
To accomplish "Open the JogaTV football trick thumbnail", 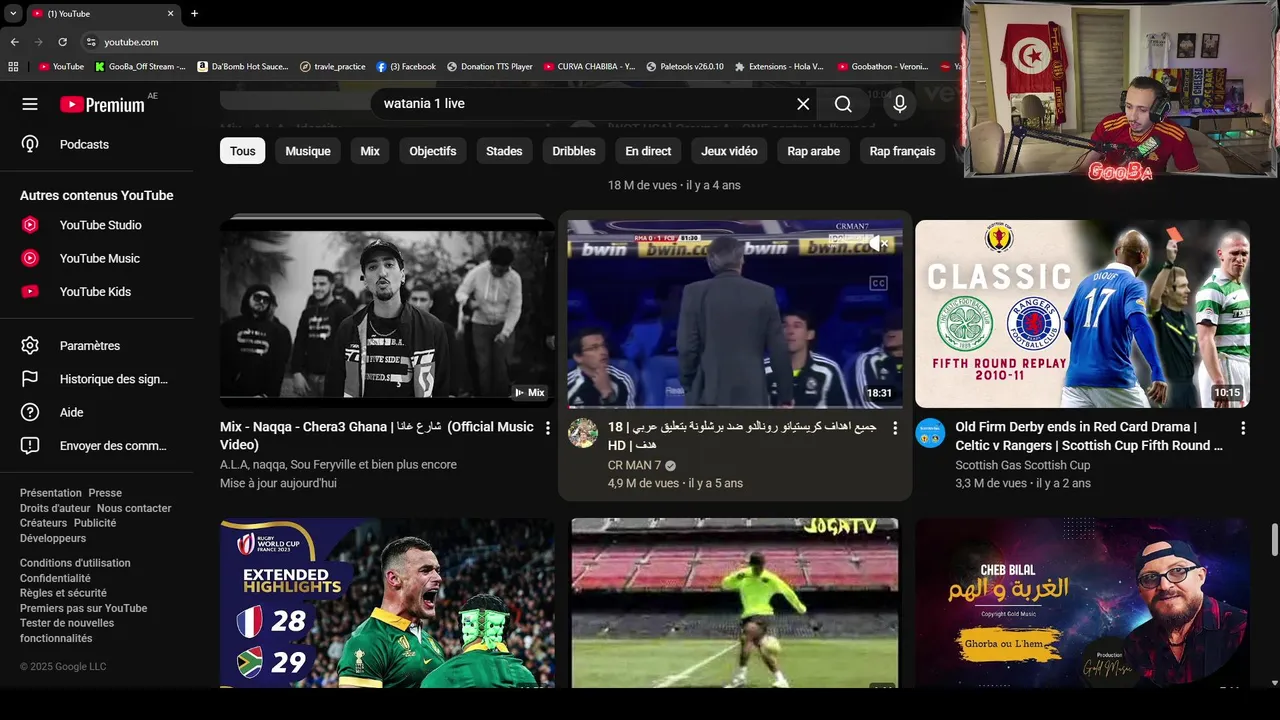I will (735, 603).
